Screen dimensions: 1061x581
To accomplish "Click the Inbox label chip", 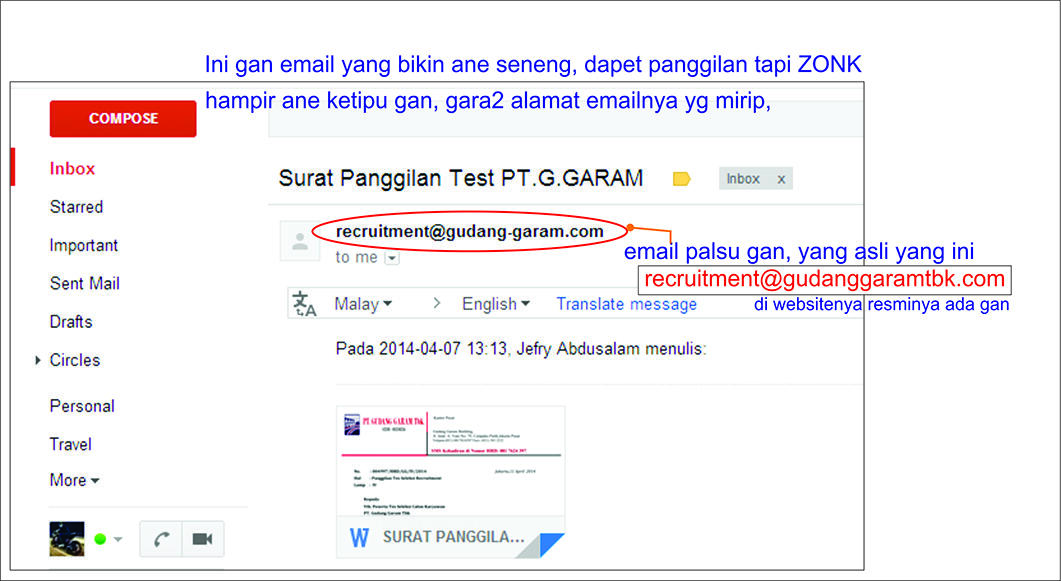I will point(743,179).
